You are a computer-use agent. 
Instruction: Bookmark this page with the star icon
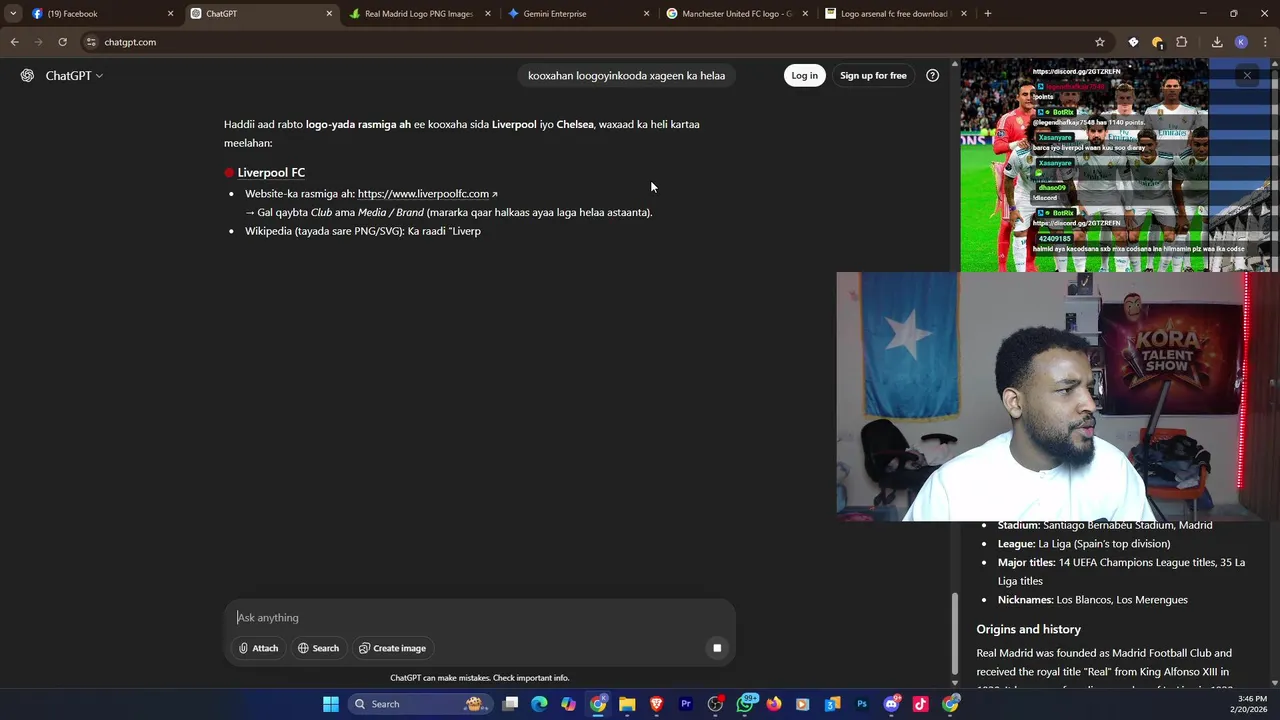(1100, 42)
